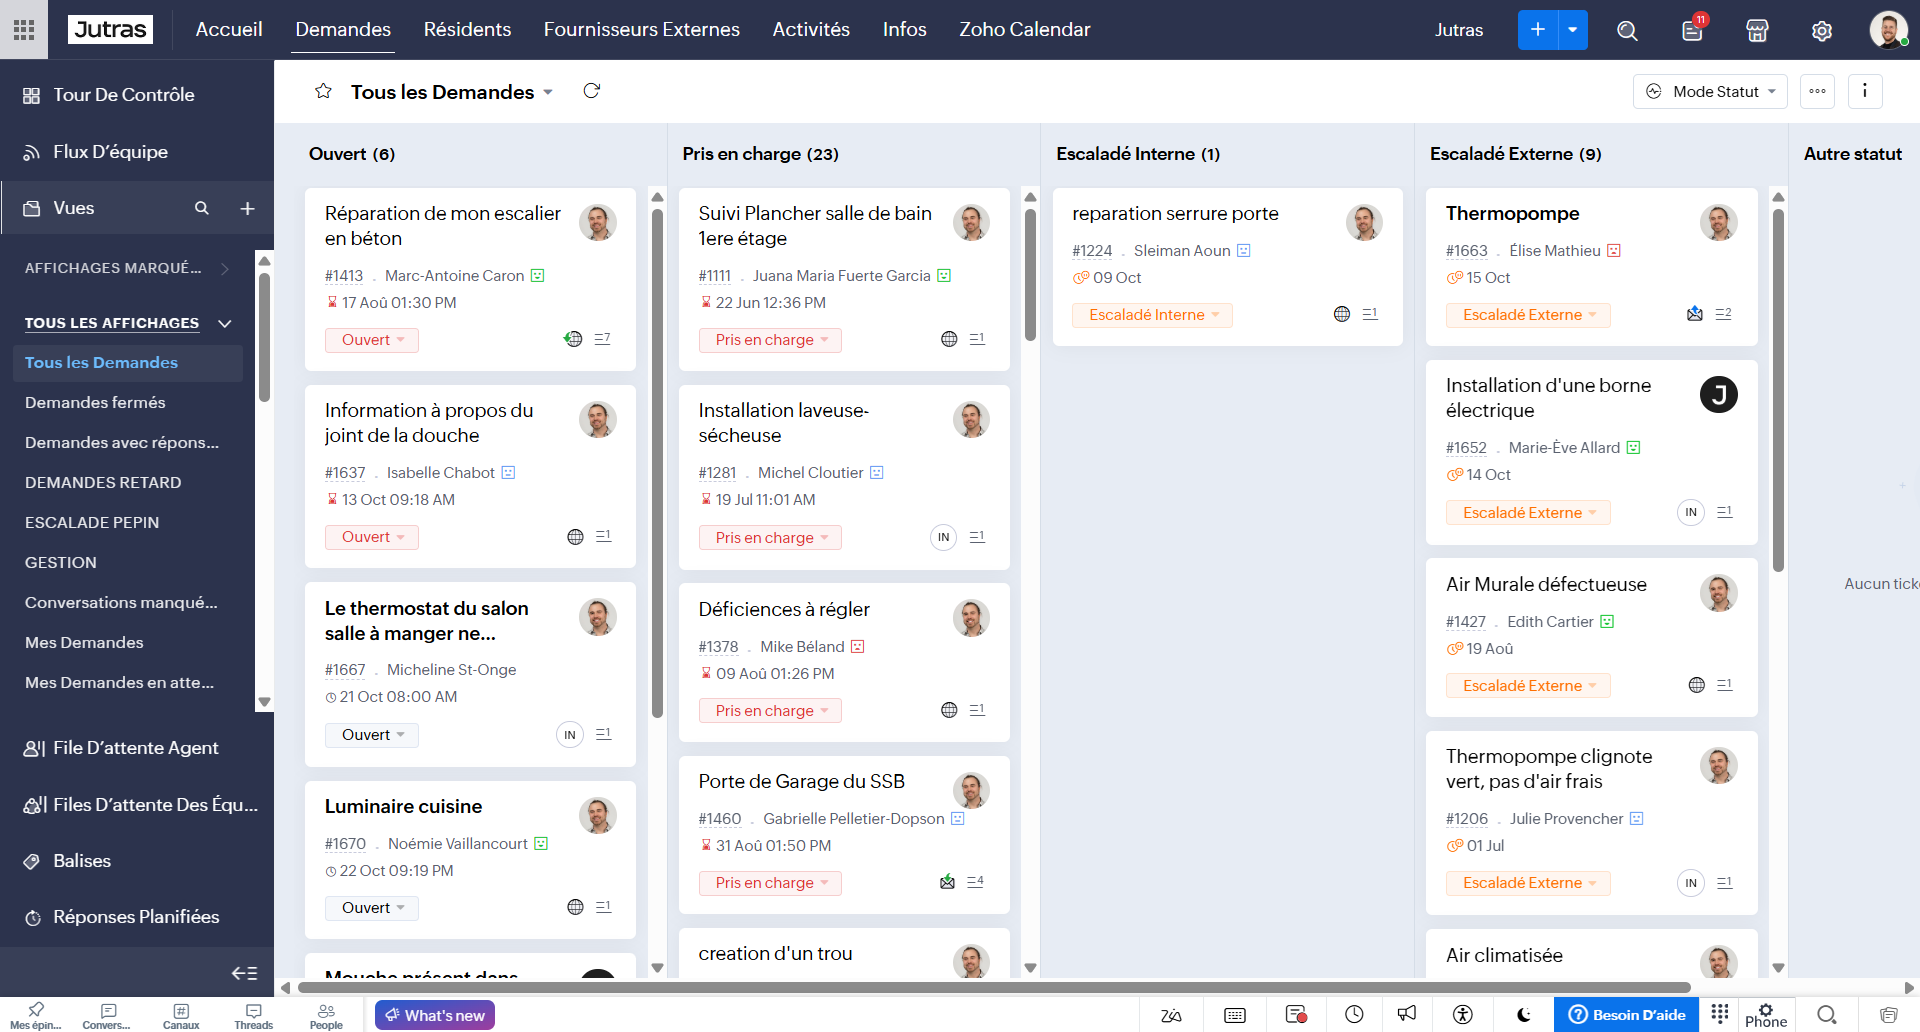Image resolution: width=1920 pixels, height=1032 pixels.
Task: Collapse the TOUS LES AFFICHAGES section
Action: 225,323
